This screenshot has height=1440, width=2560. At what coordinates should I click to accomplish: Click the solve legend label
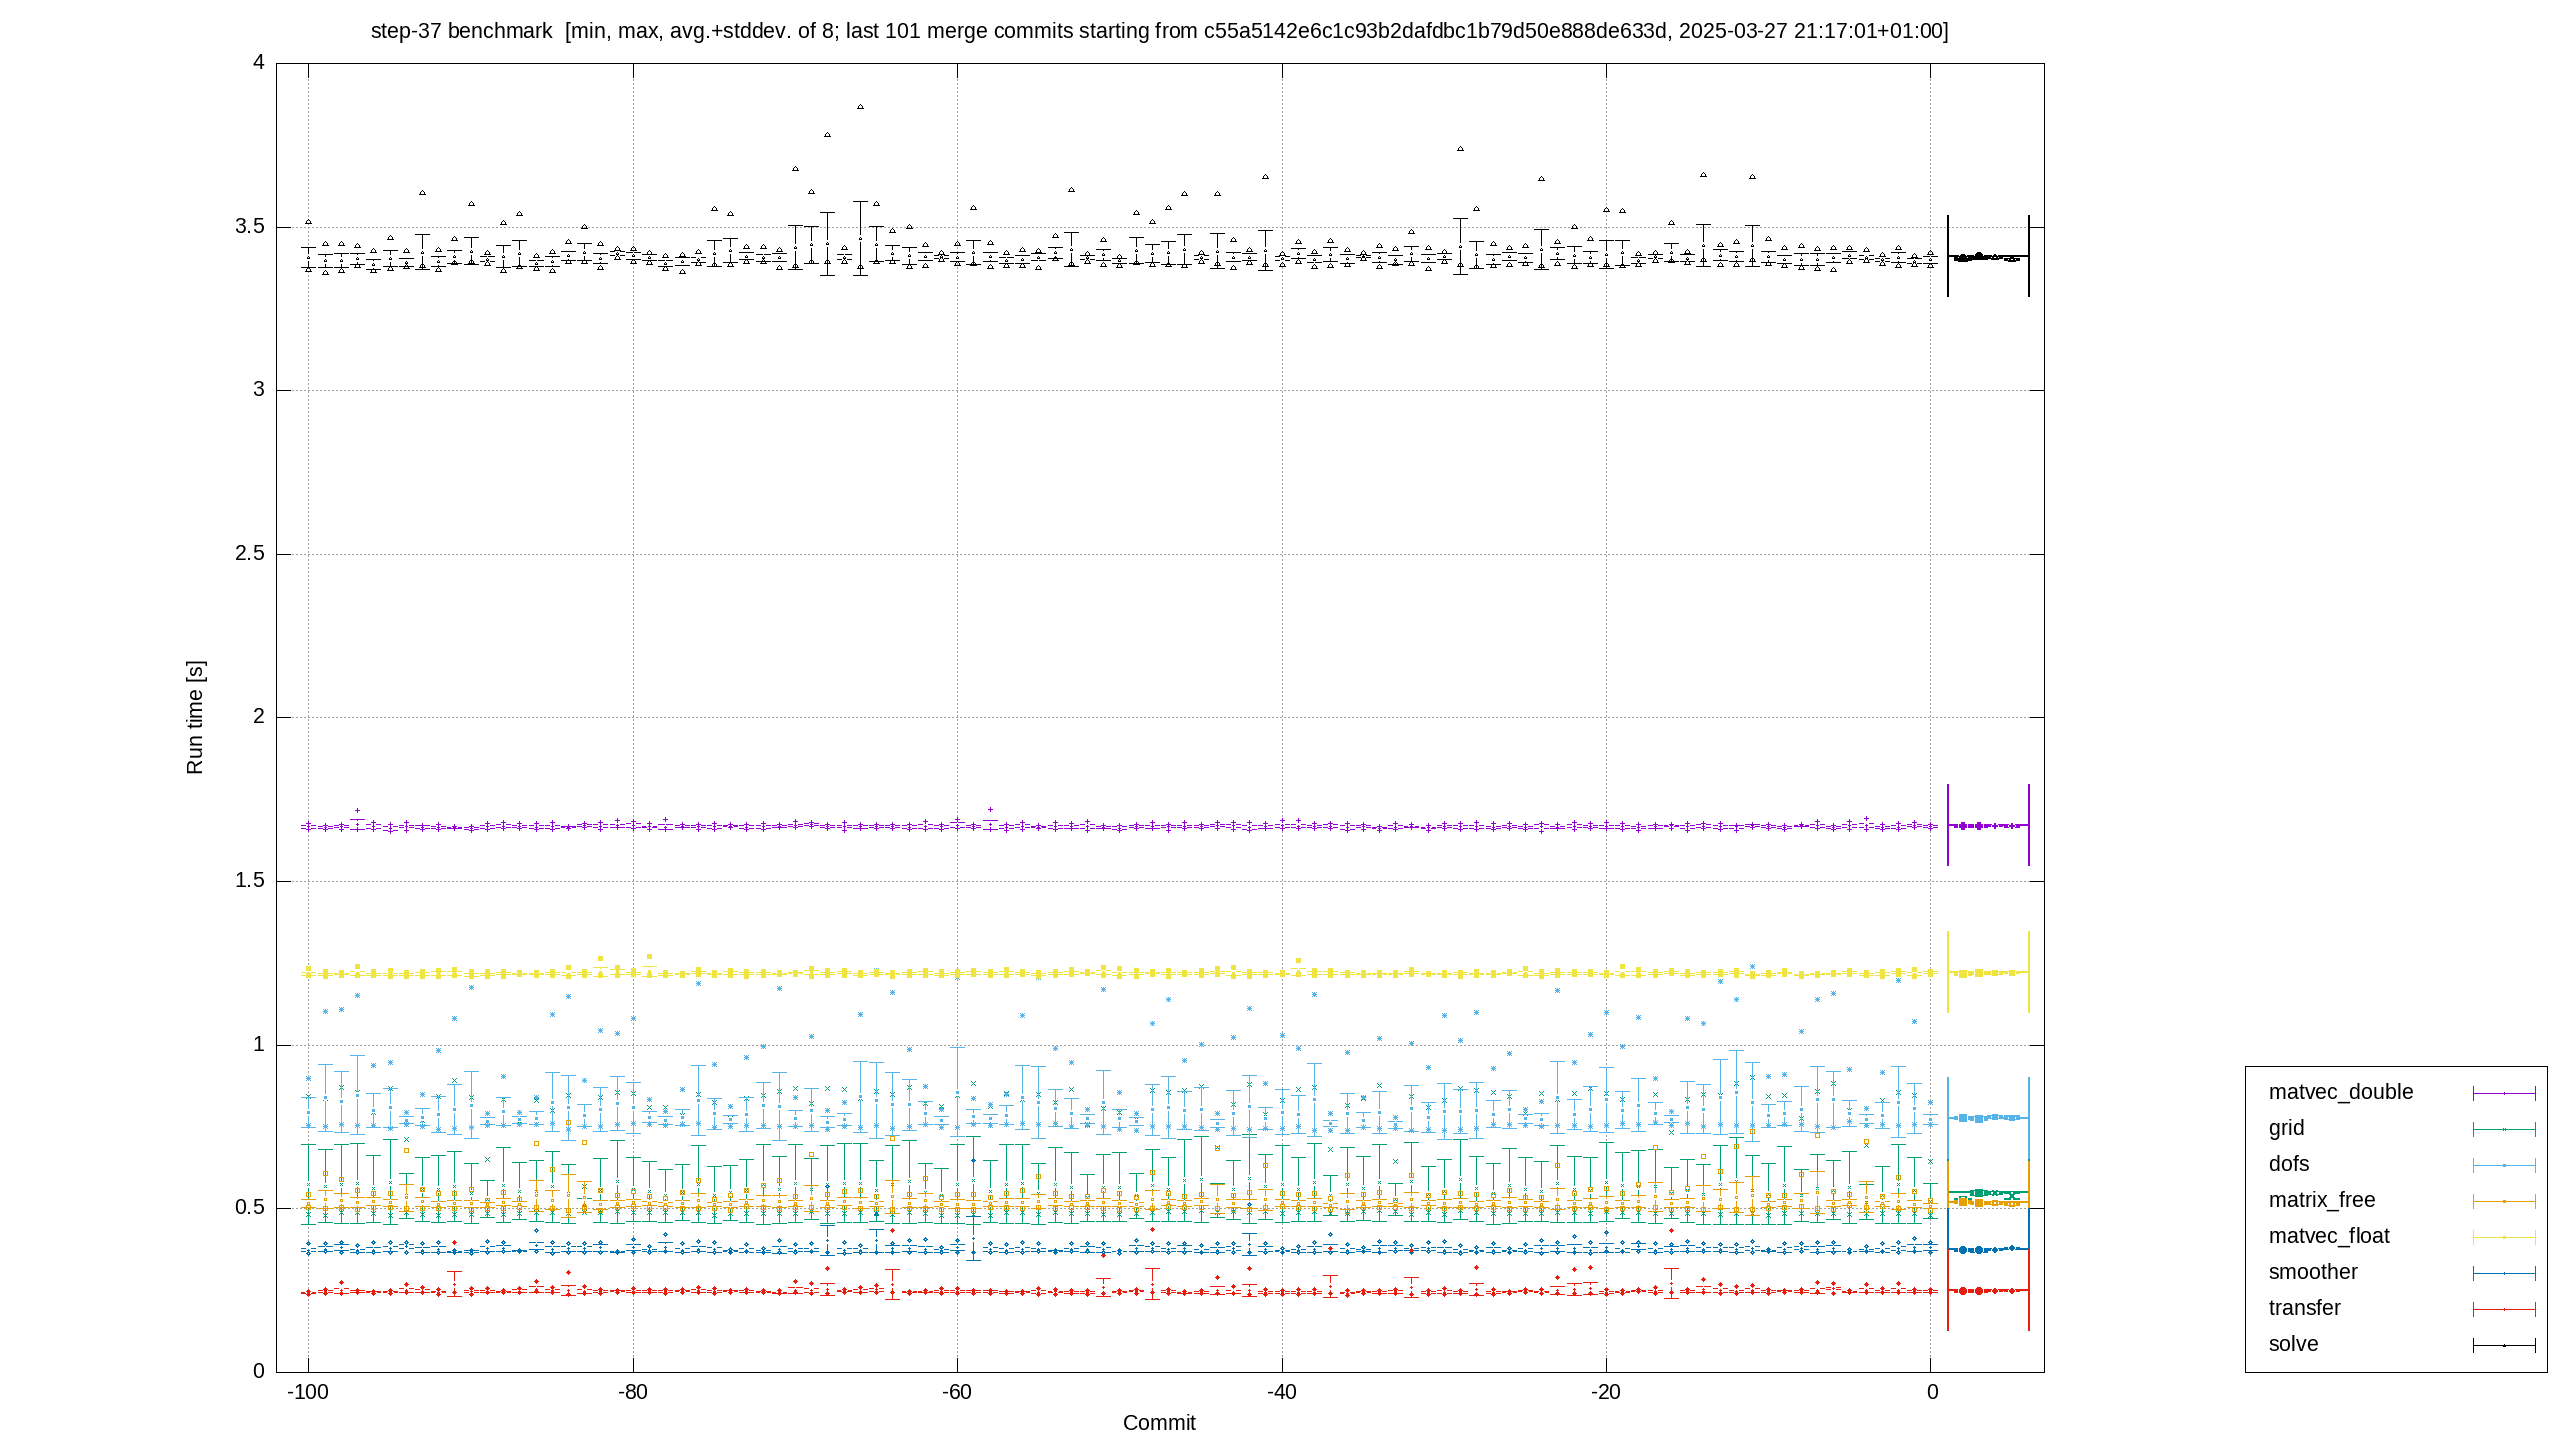click(x=2293, y=1344)
